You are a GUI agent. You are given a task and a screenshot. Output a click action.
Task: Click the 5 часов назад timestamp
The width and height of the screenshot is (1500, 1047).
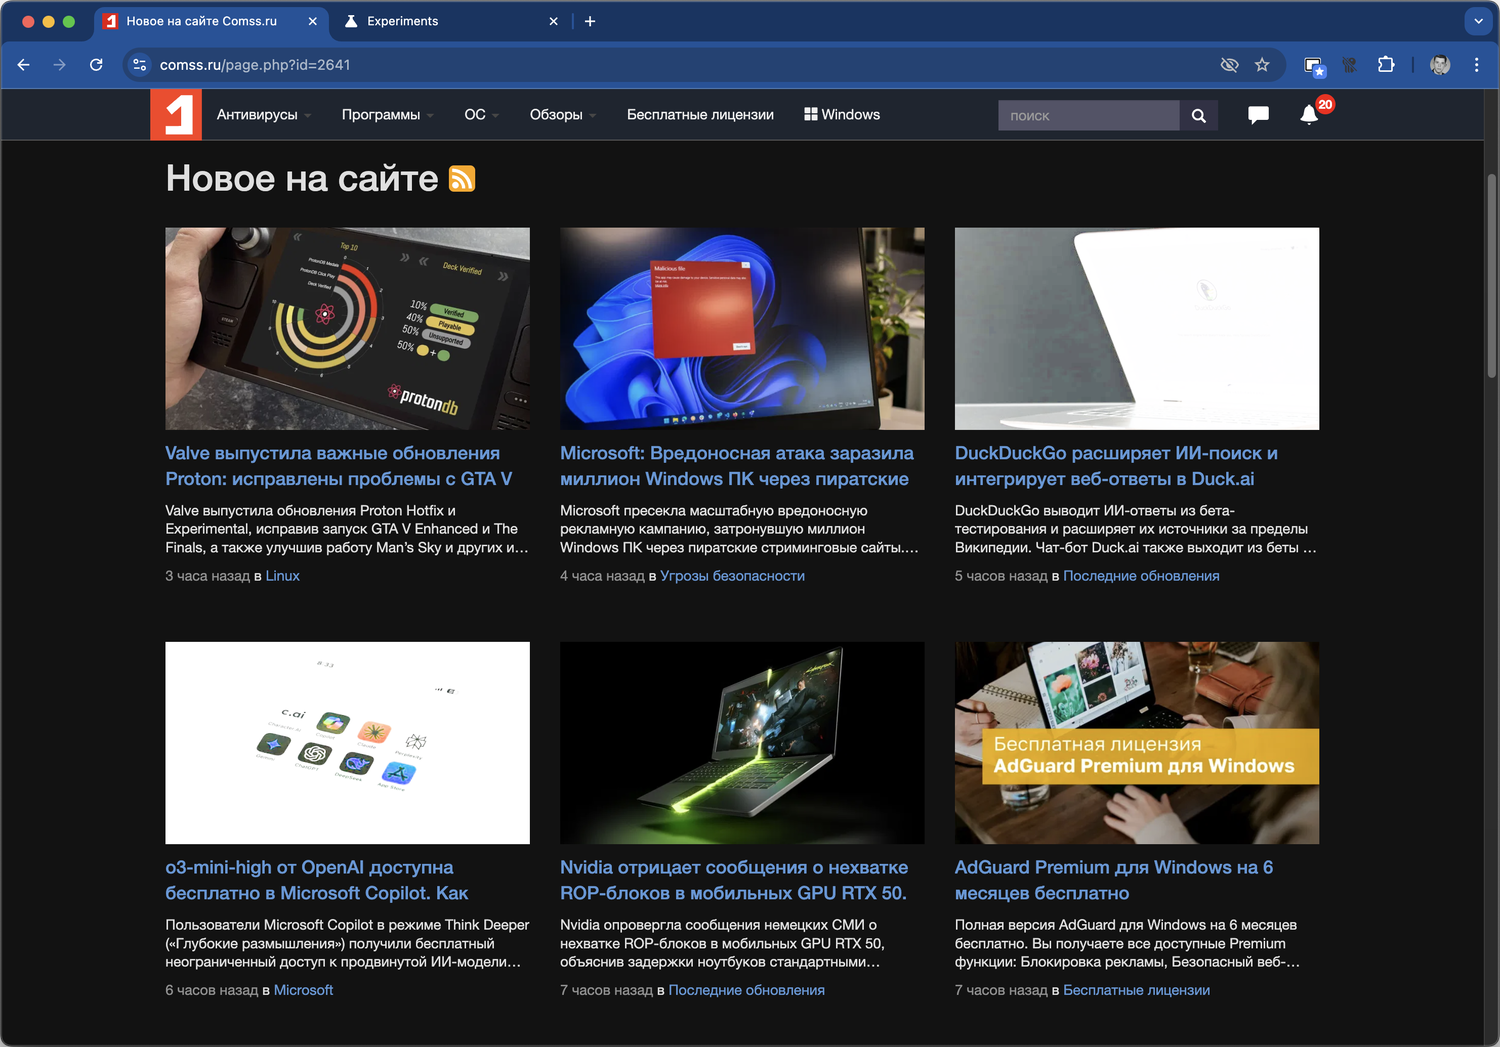pos(1001,576)
